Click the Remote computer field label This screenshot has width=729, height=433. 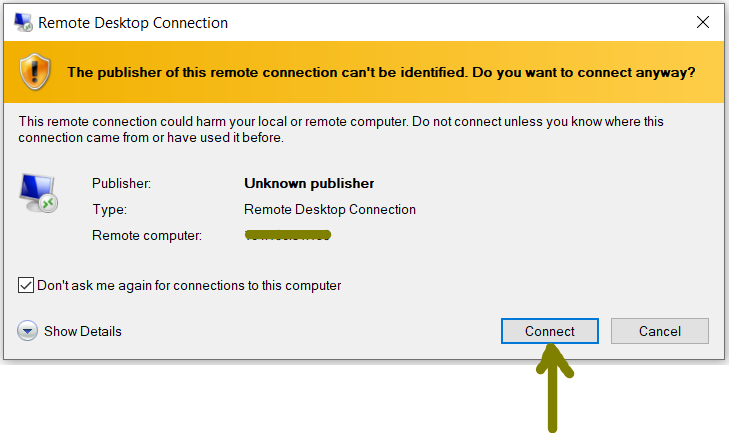click(147, 235)
